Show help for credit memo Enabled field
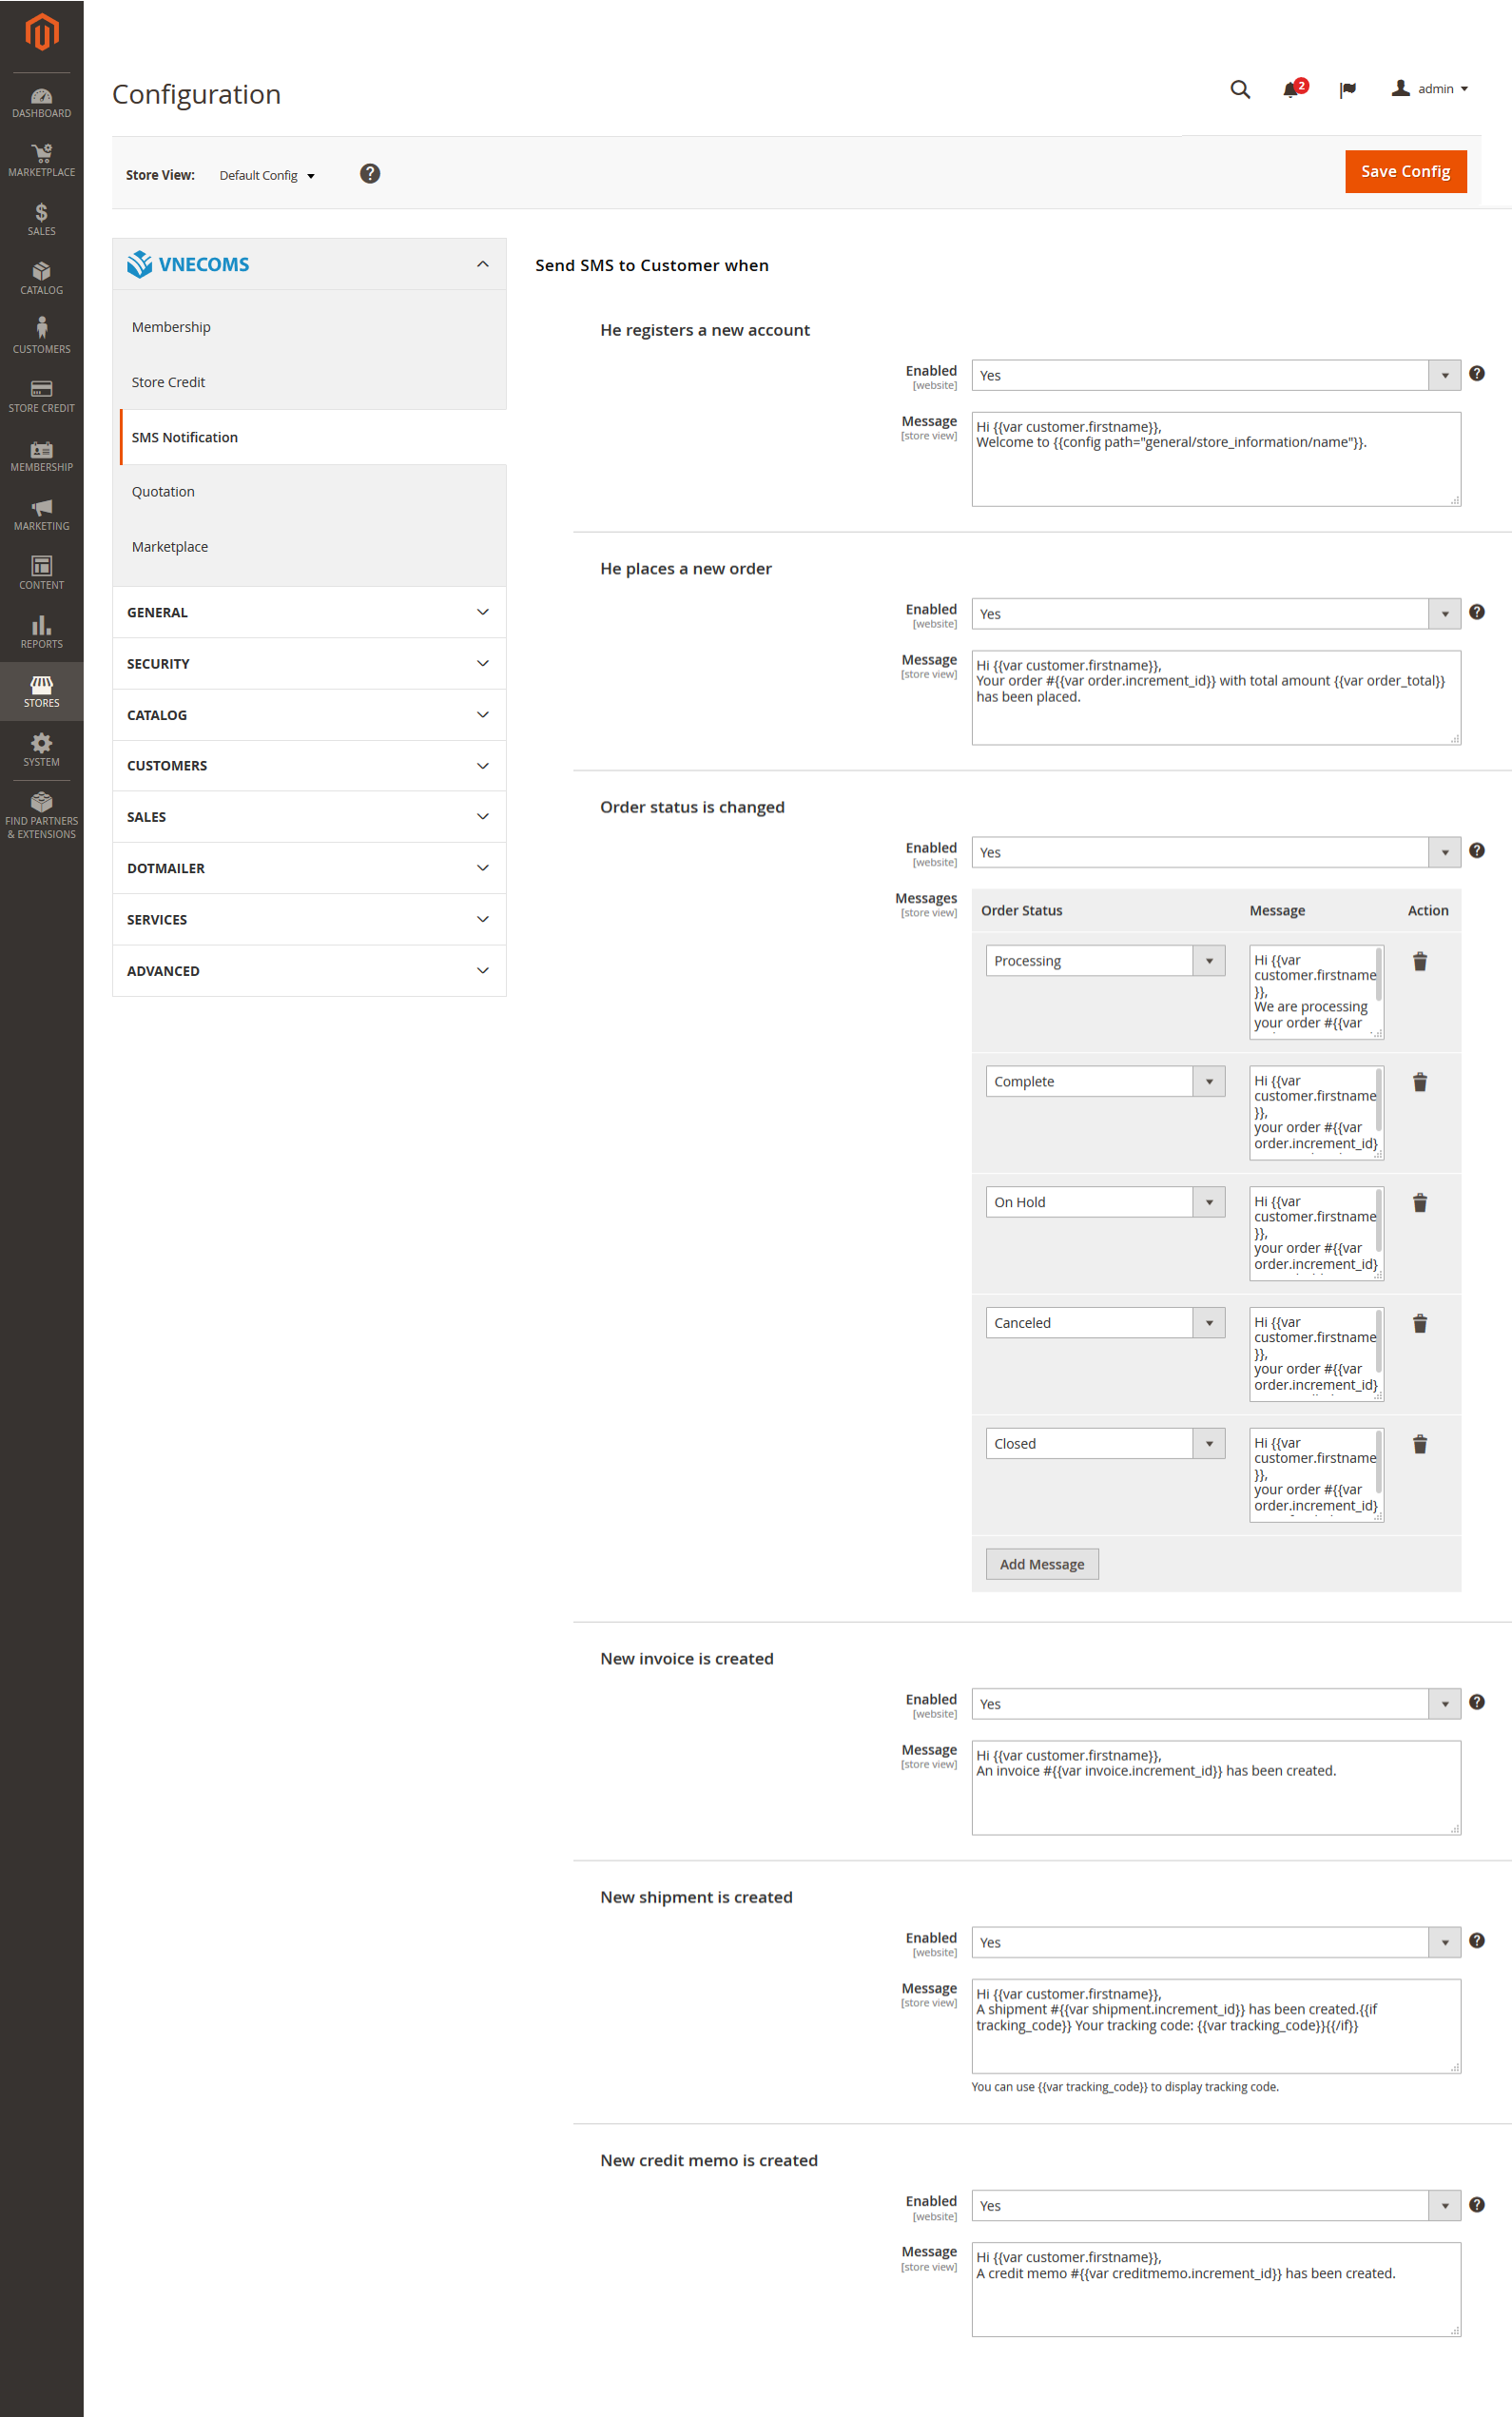Screen dimensions: 1512x2417 tap(1476, 2204)
